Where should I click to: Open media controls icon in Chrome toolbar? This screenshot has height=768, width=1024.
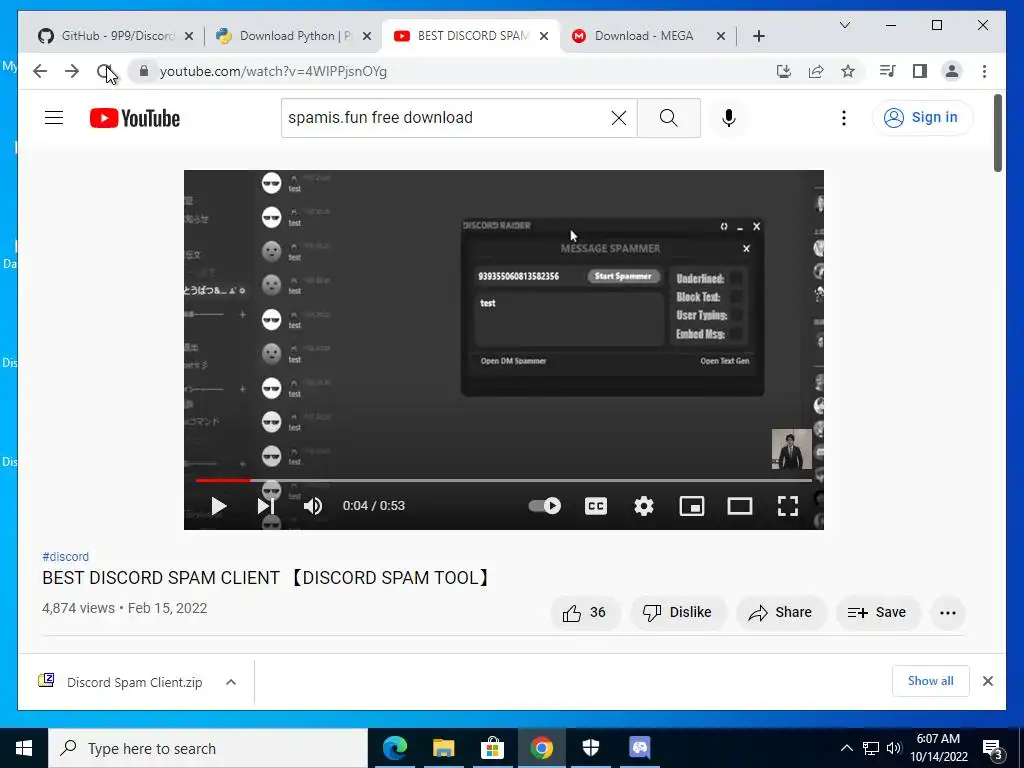coord(888,71)
